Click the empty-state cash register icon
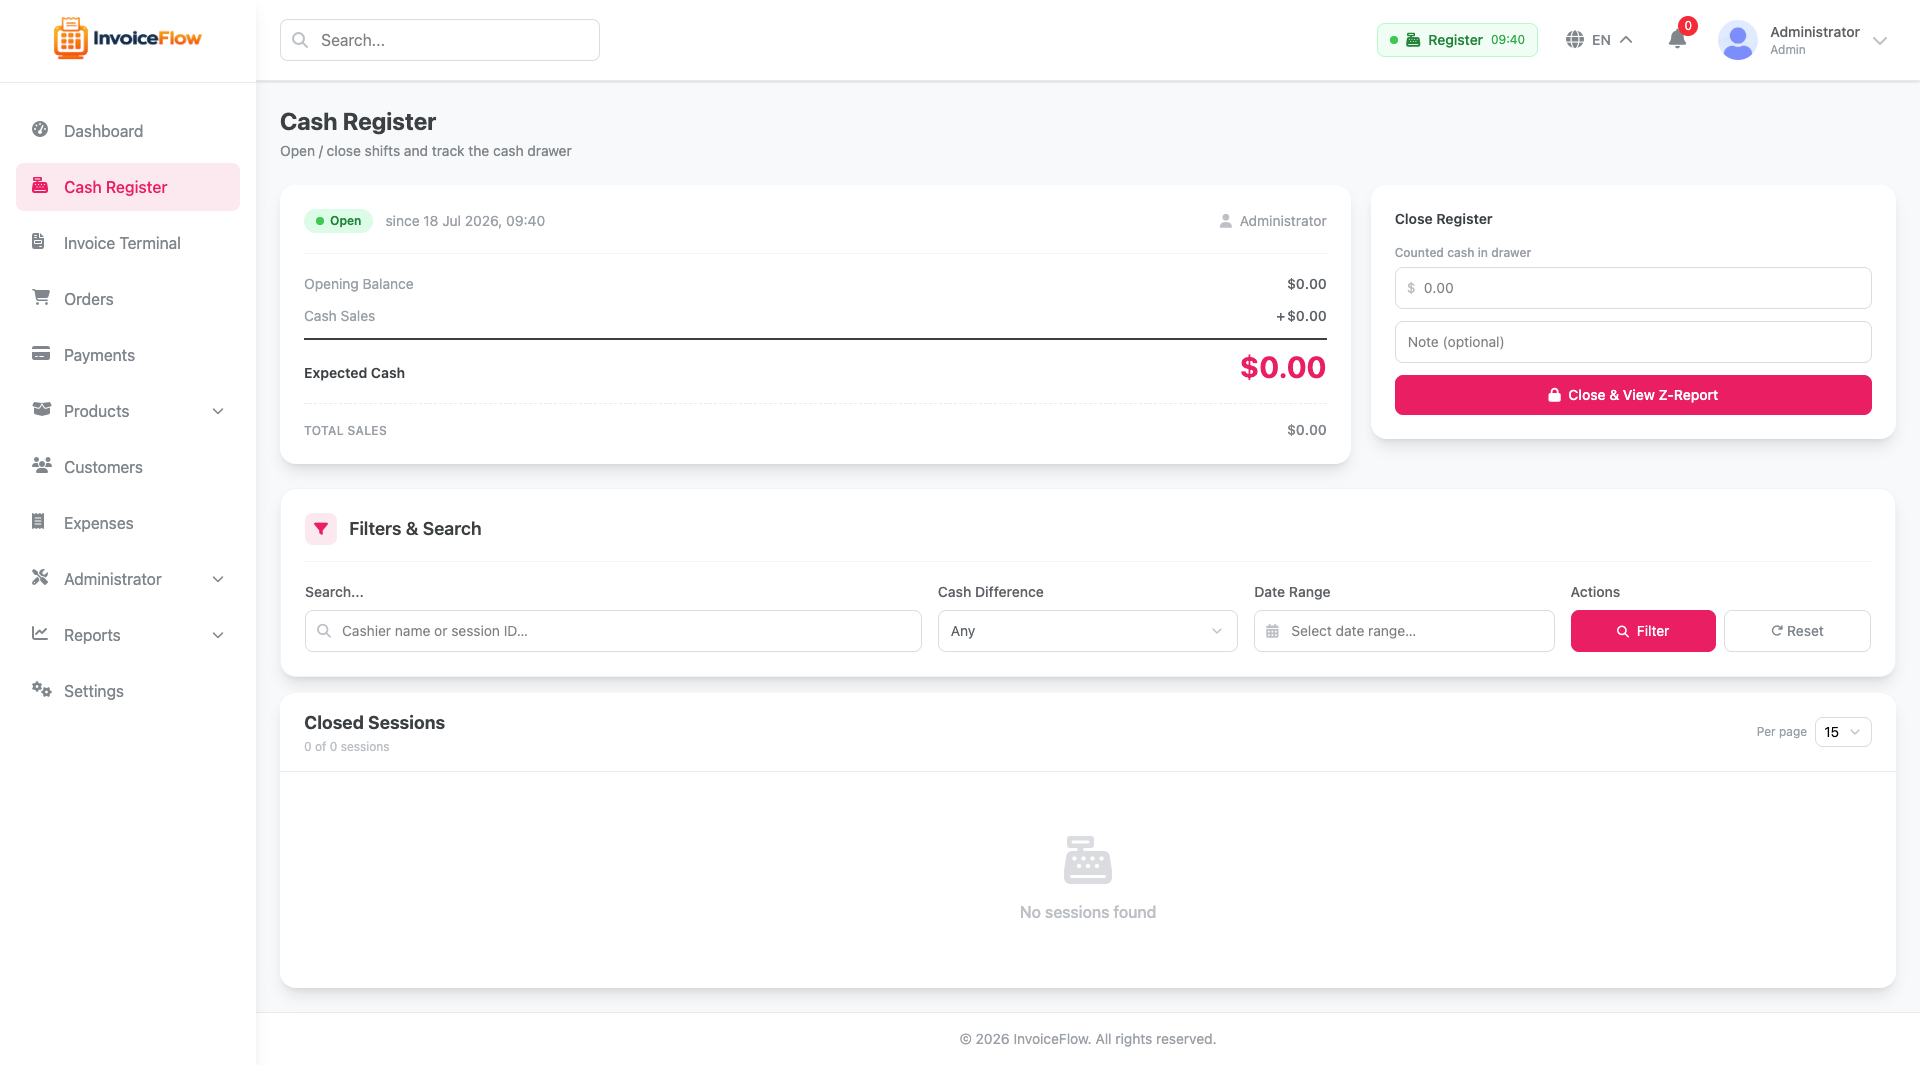This screenshot has height=1065, width=1920. (x=1088, y=860)
